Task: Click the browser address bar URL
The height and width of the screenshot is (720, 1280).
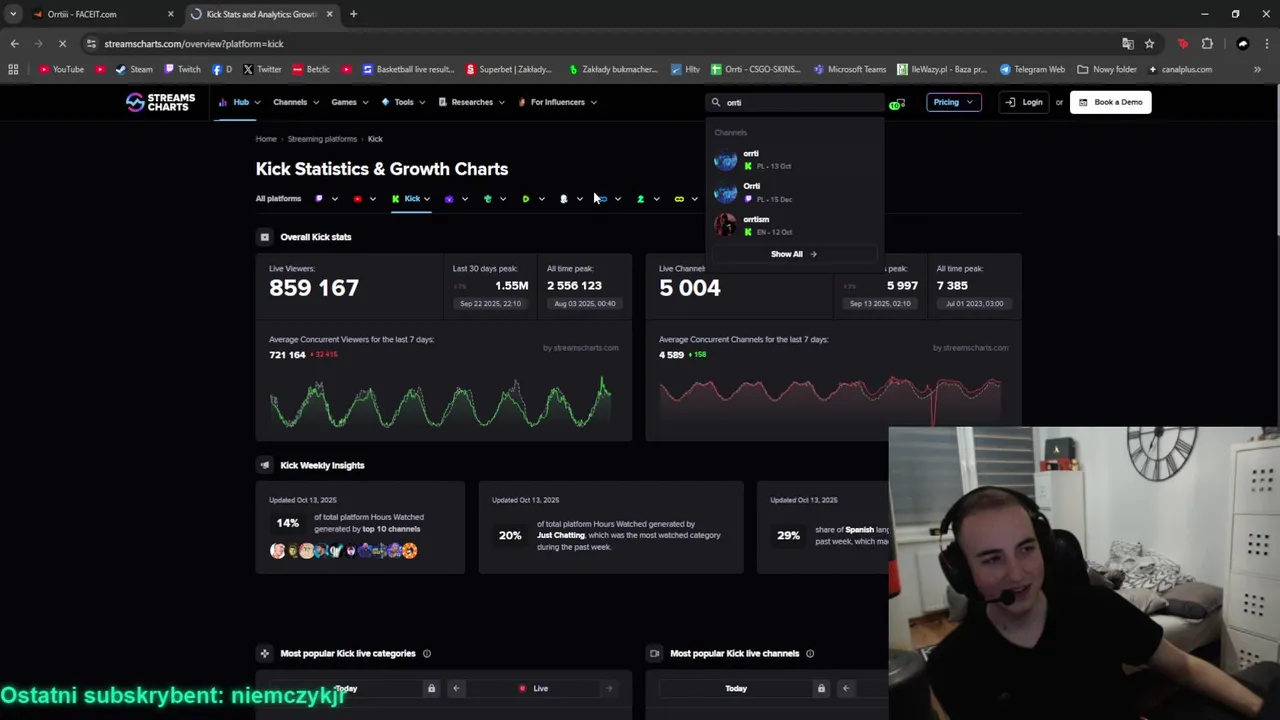Action: tap(194, 44)
